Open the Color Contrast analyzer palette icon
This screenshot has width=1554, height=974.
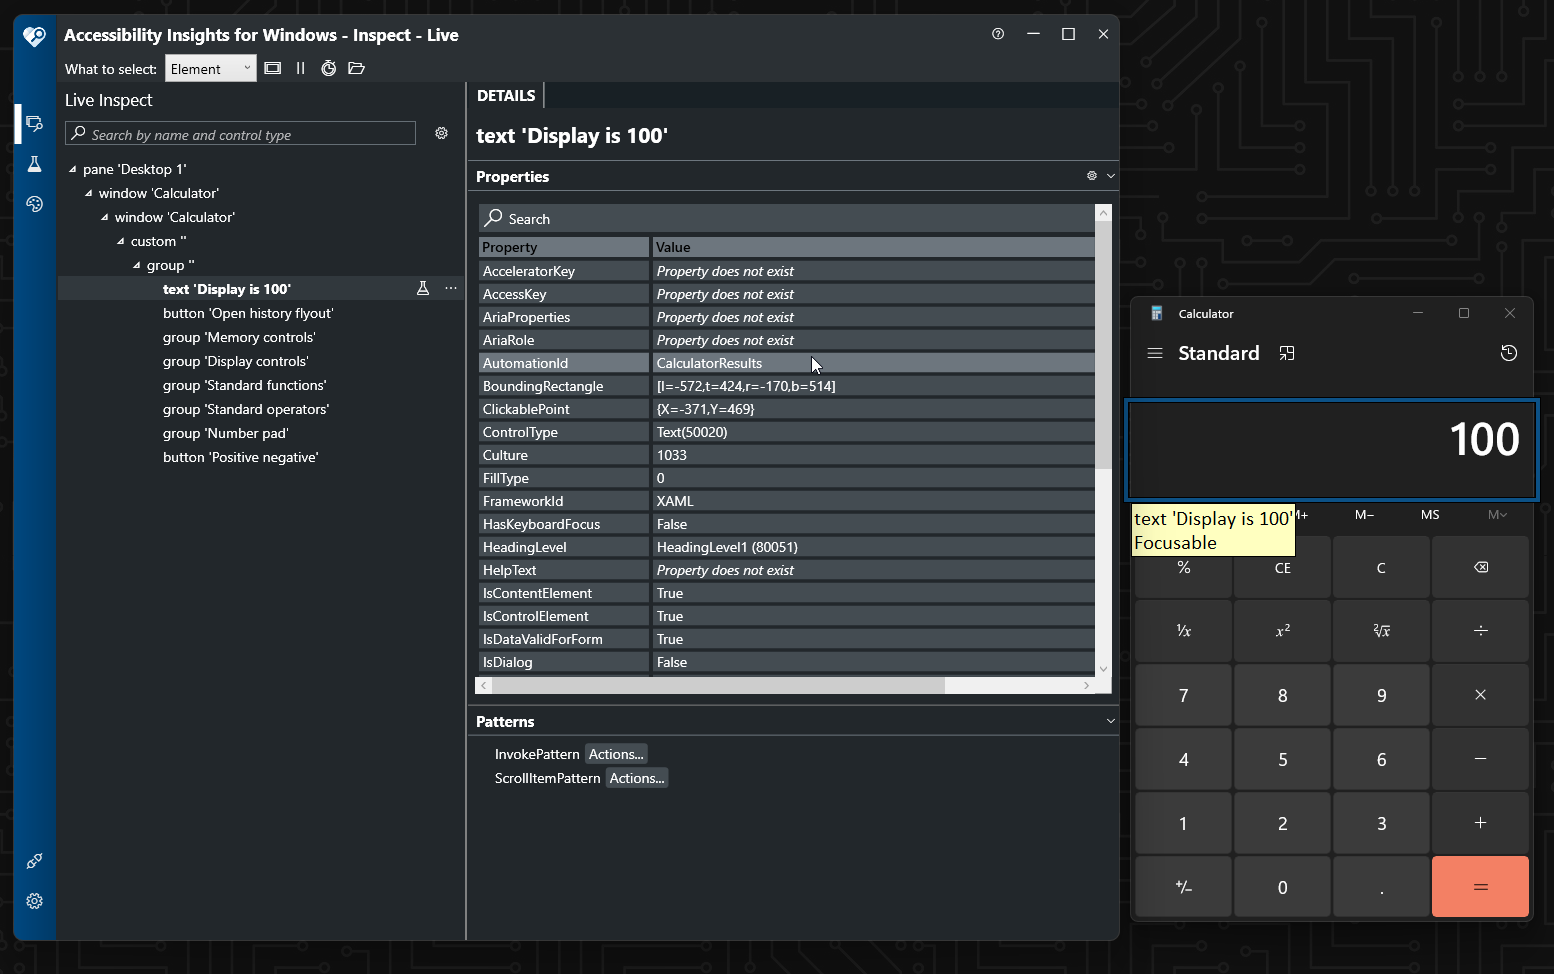(x=34, y=203)
